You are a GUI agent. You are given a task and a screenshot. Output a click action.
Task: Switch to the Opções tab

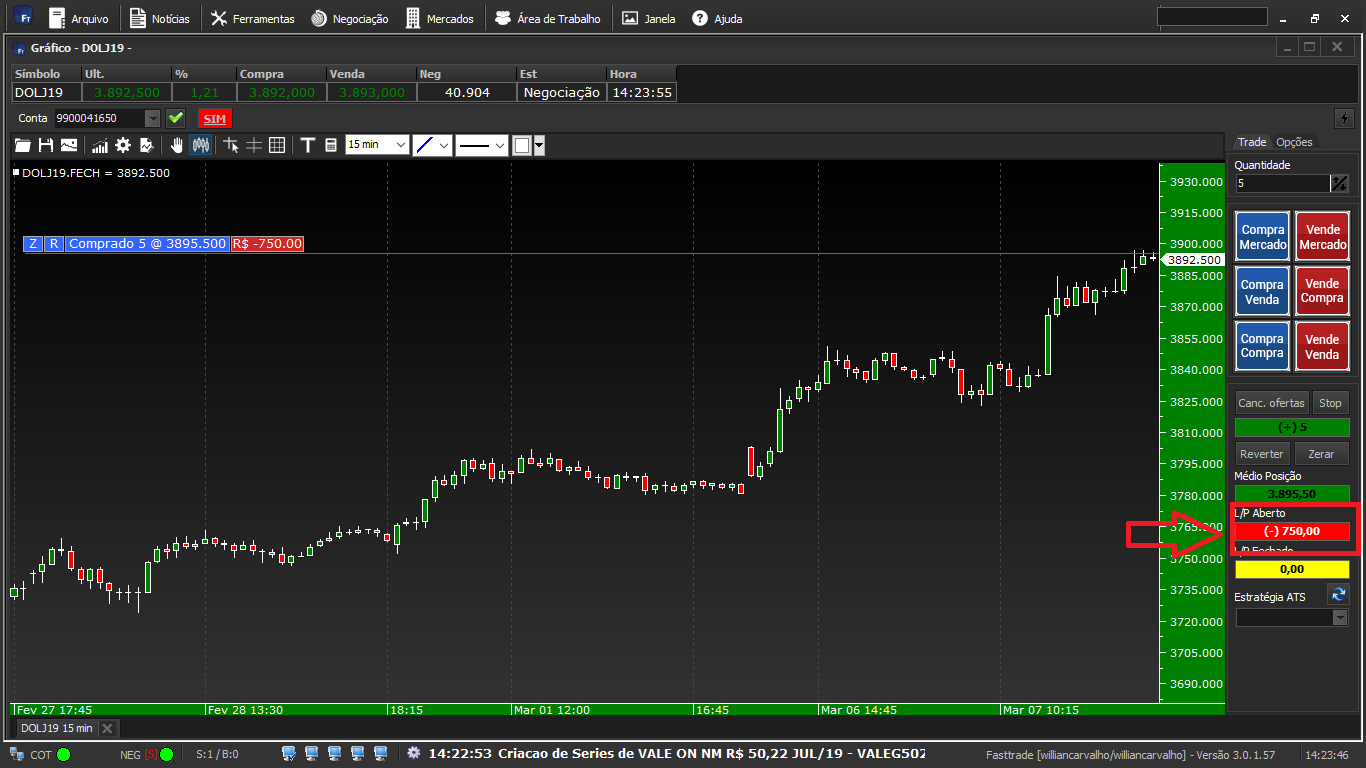click(1294, 142)
